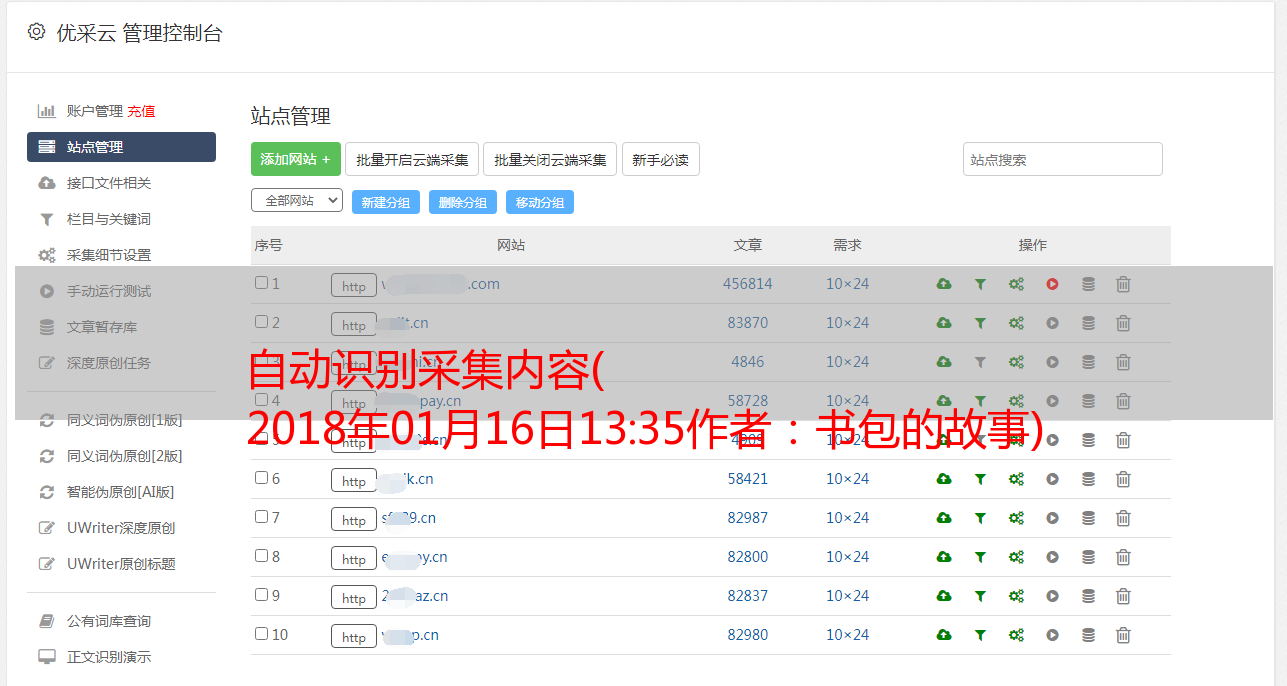
Task: Click 批量关闭云端采集 button
Action: 550,159
